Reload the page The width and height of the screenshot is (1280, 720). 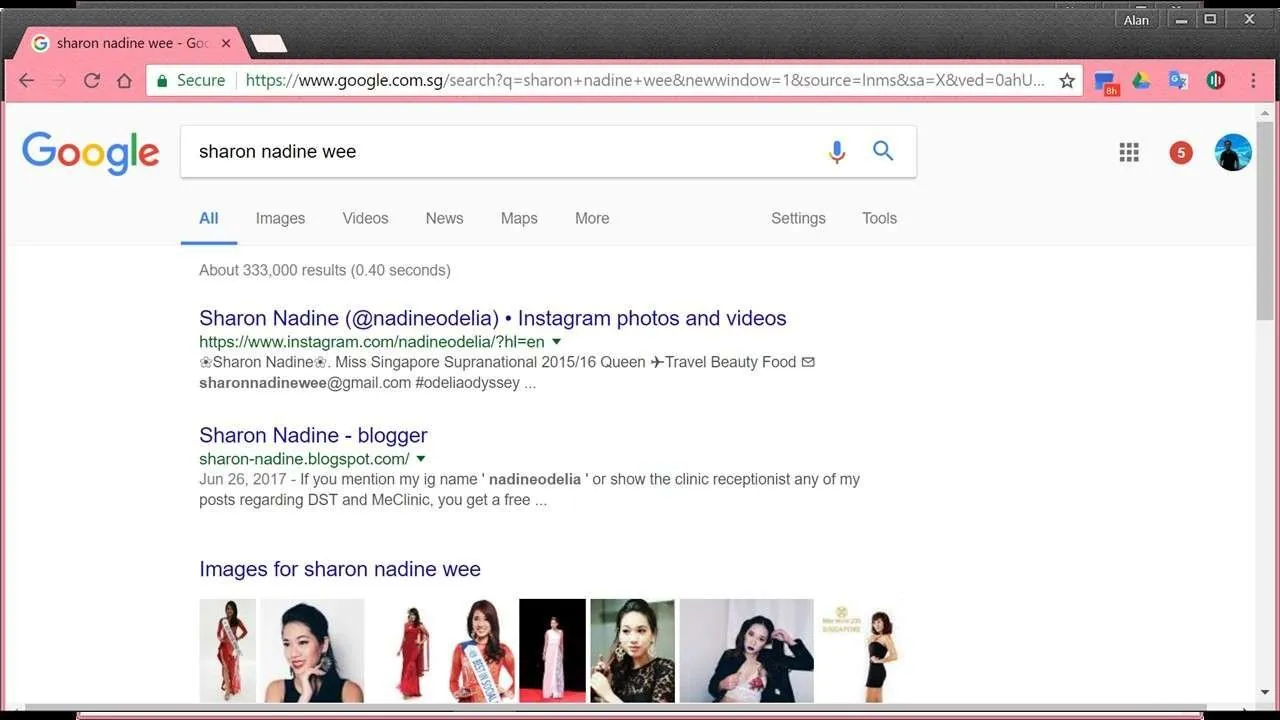pos(92,81)
